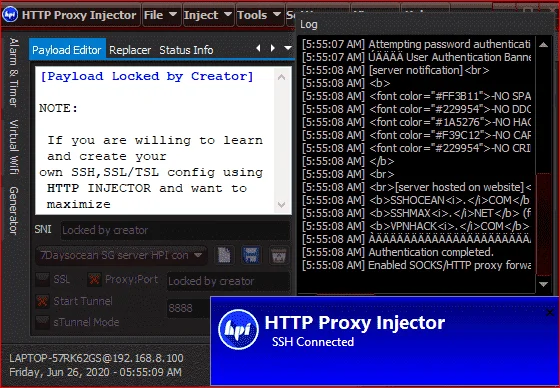Click the Log panel scrollbar thumb
Image resolution: width=560 pixels, height=388 pixels.
(x=544, y=224)
